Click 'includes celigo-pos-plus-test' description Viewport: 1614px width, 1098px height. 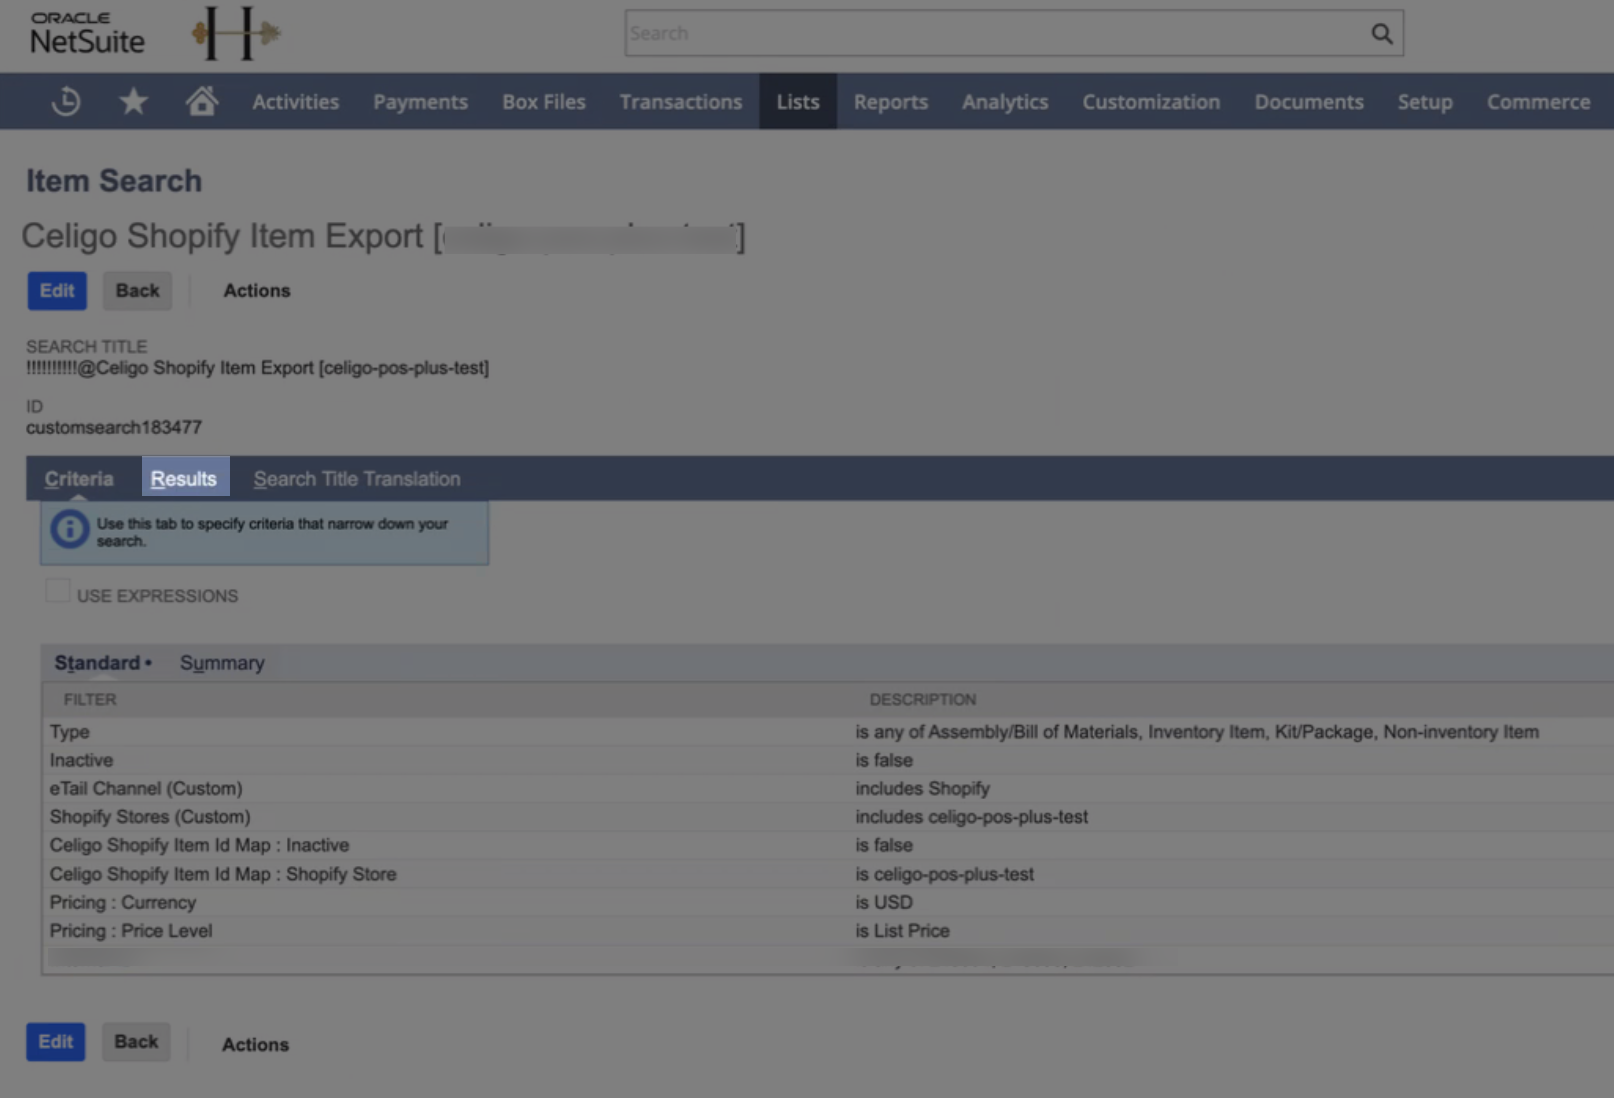[x=971, y=817]
